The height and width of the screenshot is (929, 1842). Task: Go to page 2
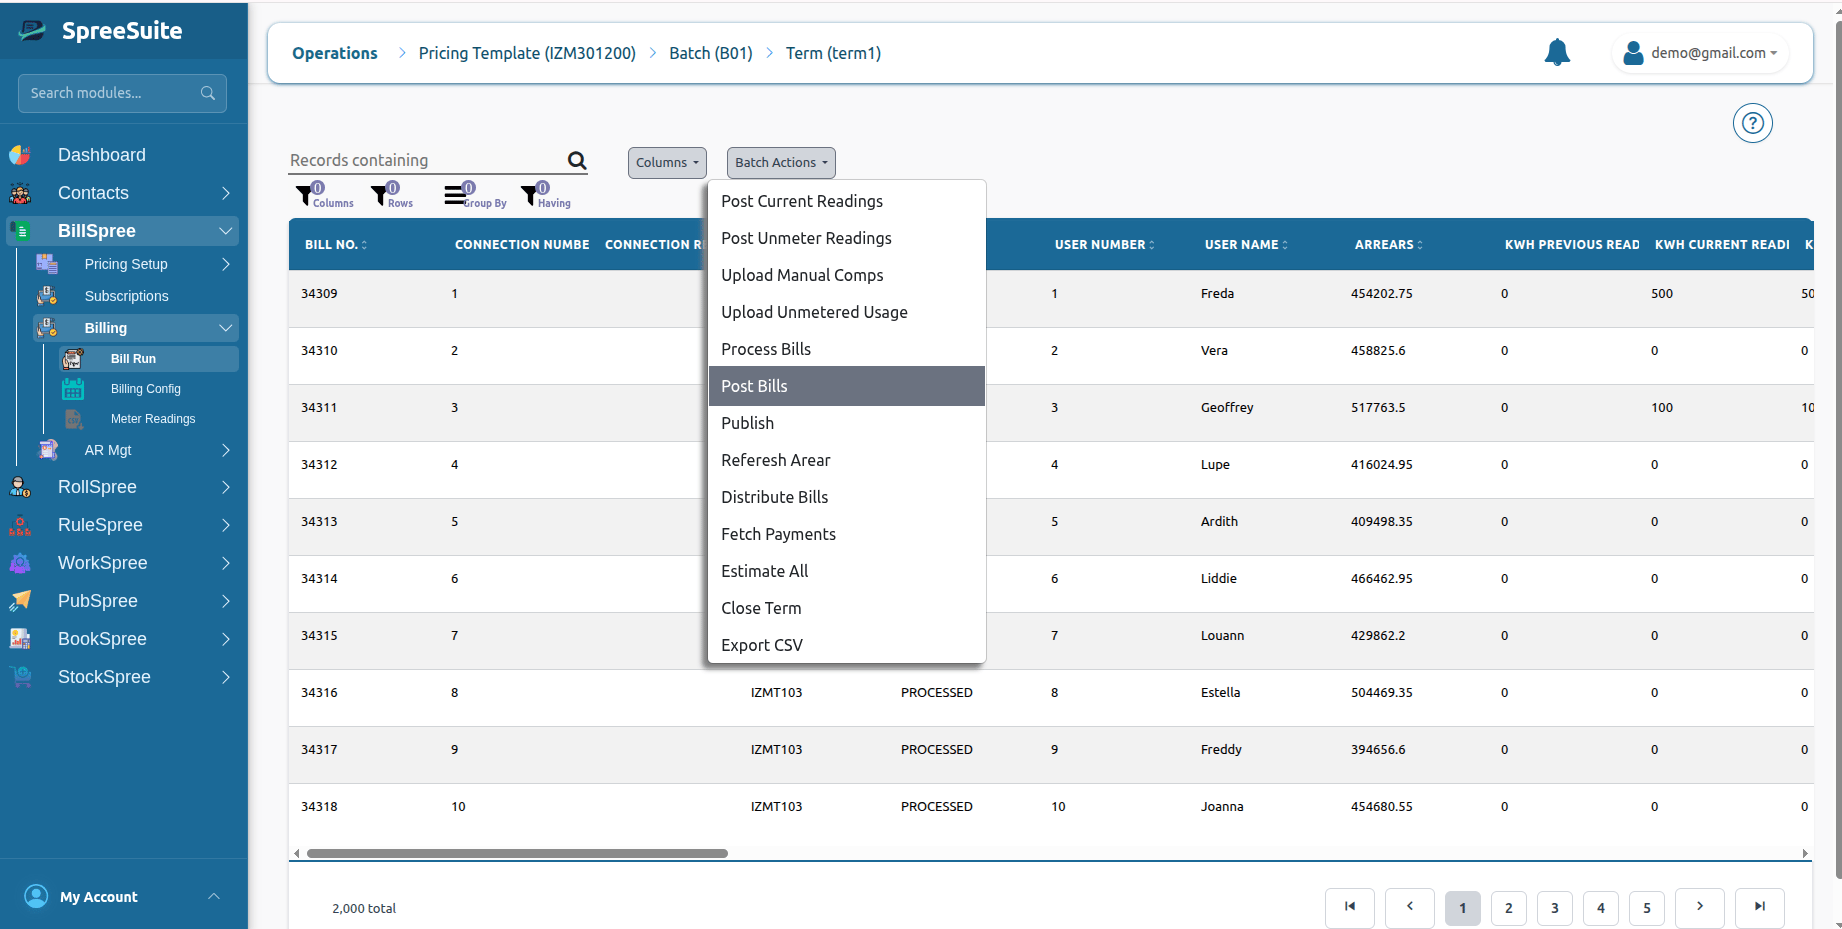tap(1509, 908)
